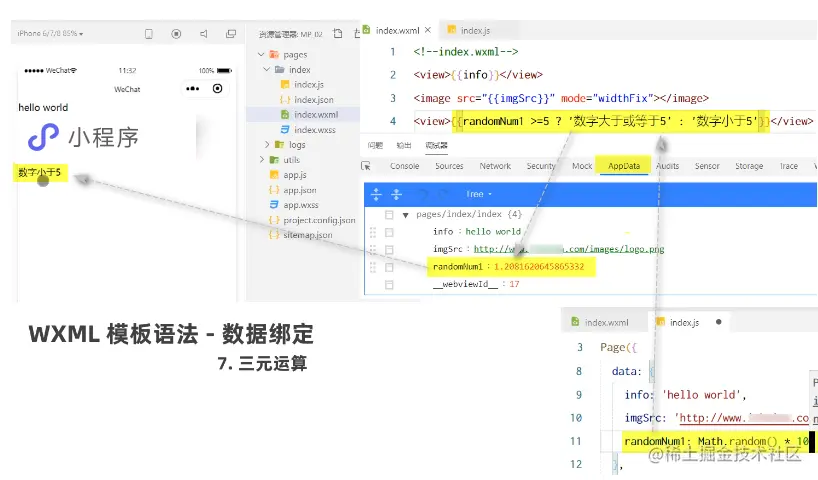The image size is (818, 480).
Task: Click the capsule circle close button
Action: (218, 89)
